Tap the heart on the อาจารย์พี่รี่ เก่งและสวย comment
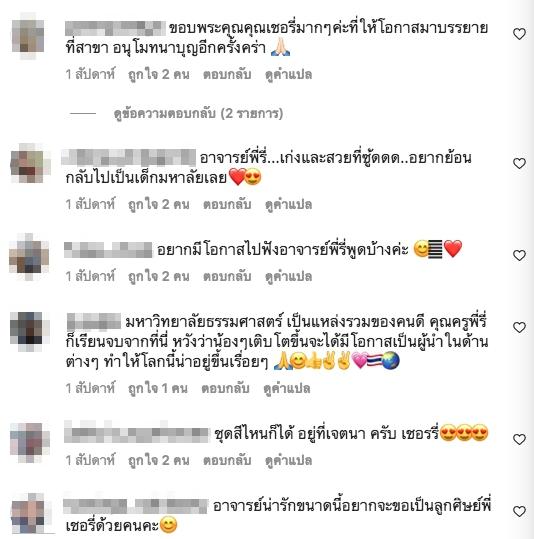Image resolution: width=534 pixels, height=539 pixels. (519, 163)
